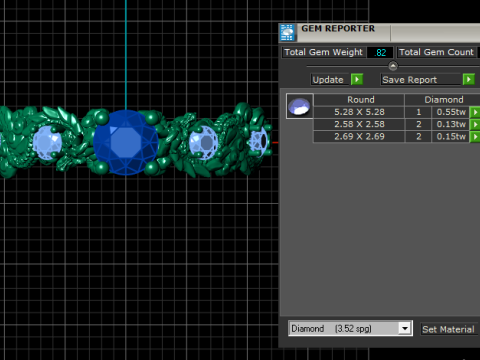Click the Save Report button

421,80
